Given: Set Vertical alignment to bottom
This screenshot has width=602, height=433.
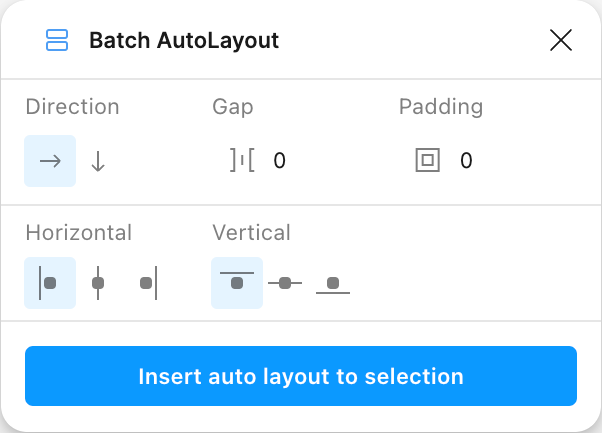Looking at the screenshot, I should click(x=333, y=283).
